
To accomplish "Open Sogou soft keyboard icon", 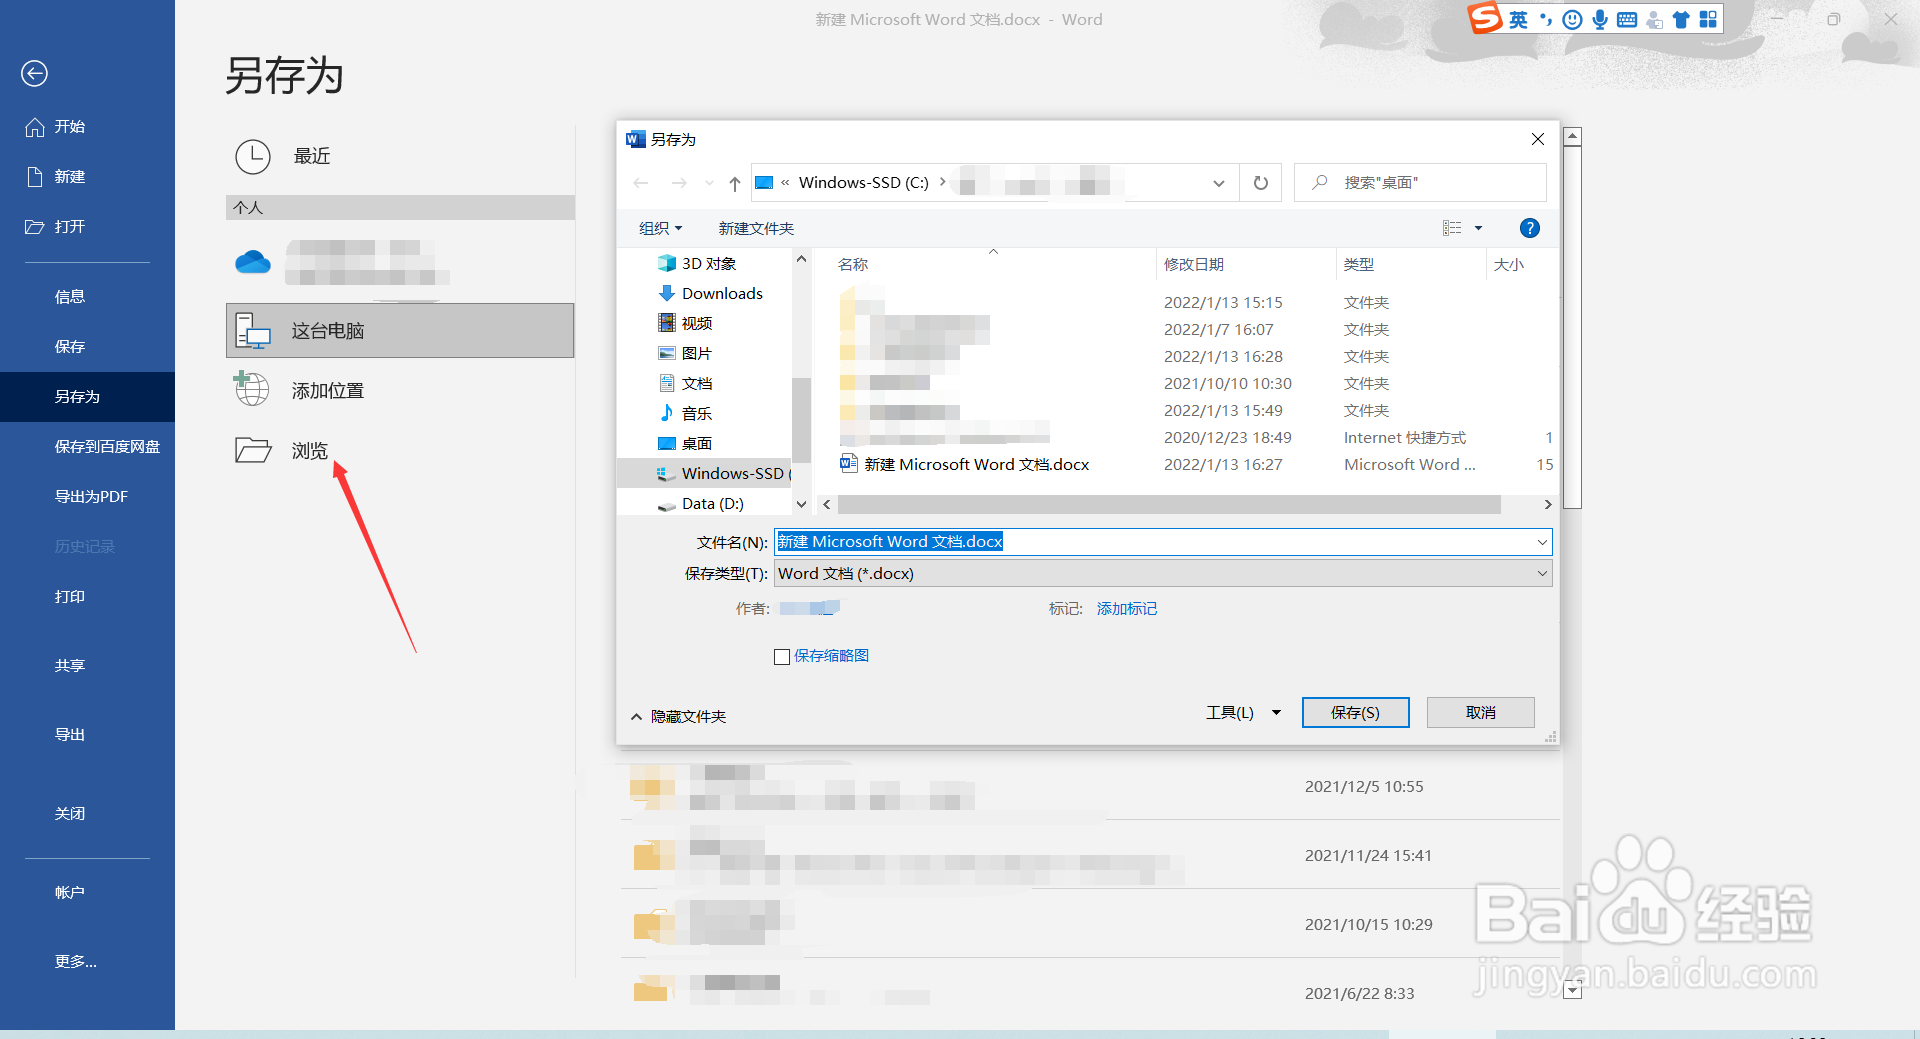I will (x=1627, y=19).
